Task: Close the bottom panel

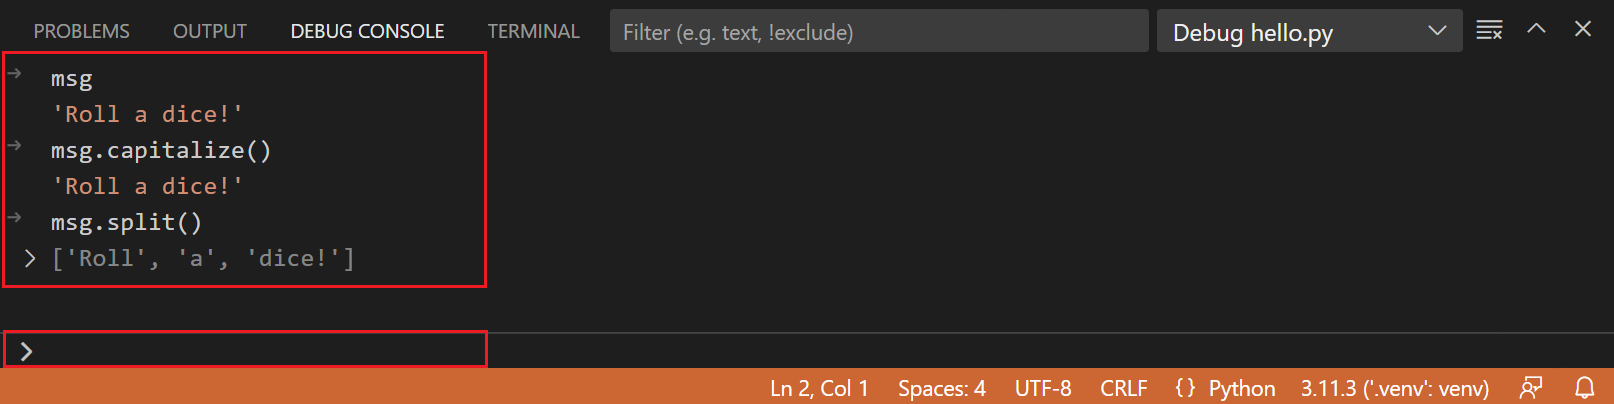Action: [x=1582, y=29]
